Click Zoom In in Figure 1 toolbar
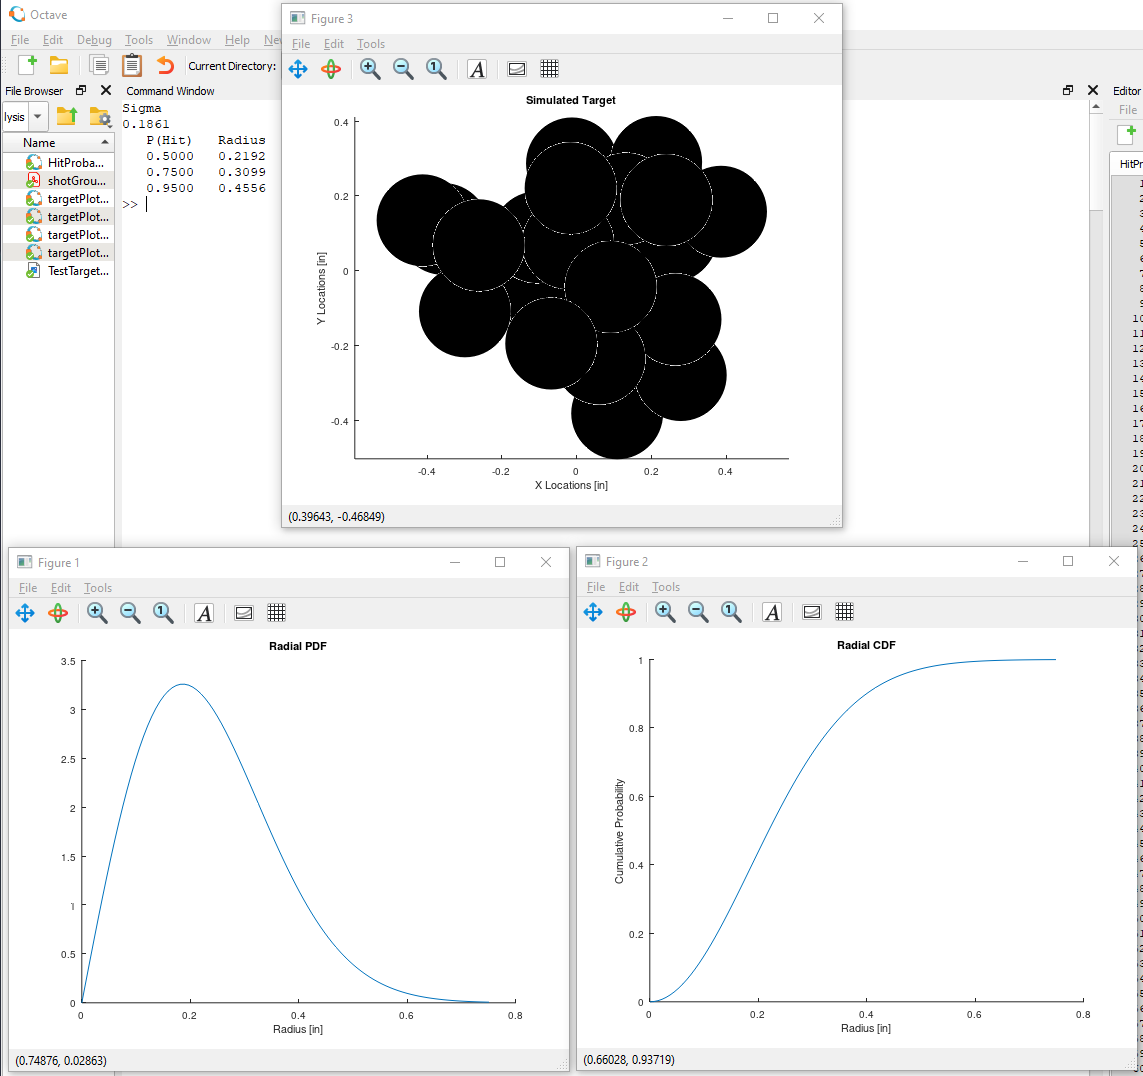The width and height of the screenshot is (1143, 1076). coord(97,613)
